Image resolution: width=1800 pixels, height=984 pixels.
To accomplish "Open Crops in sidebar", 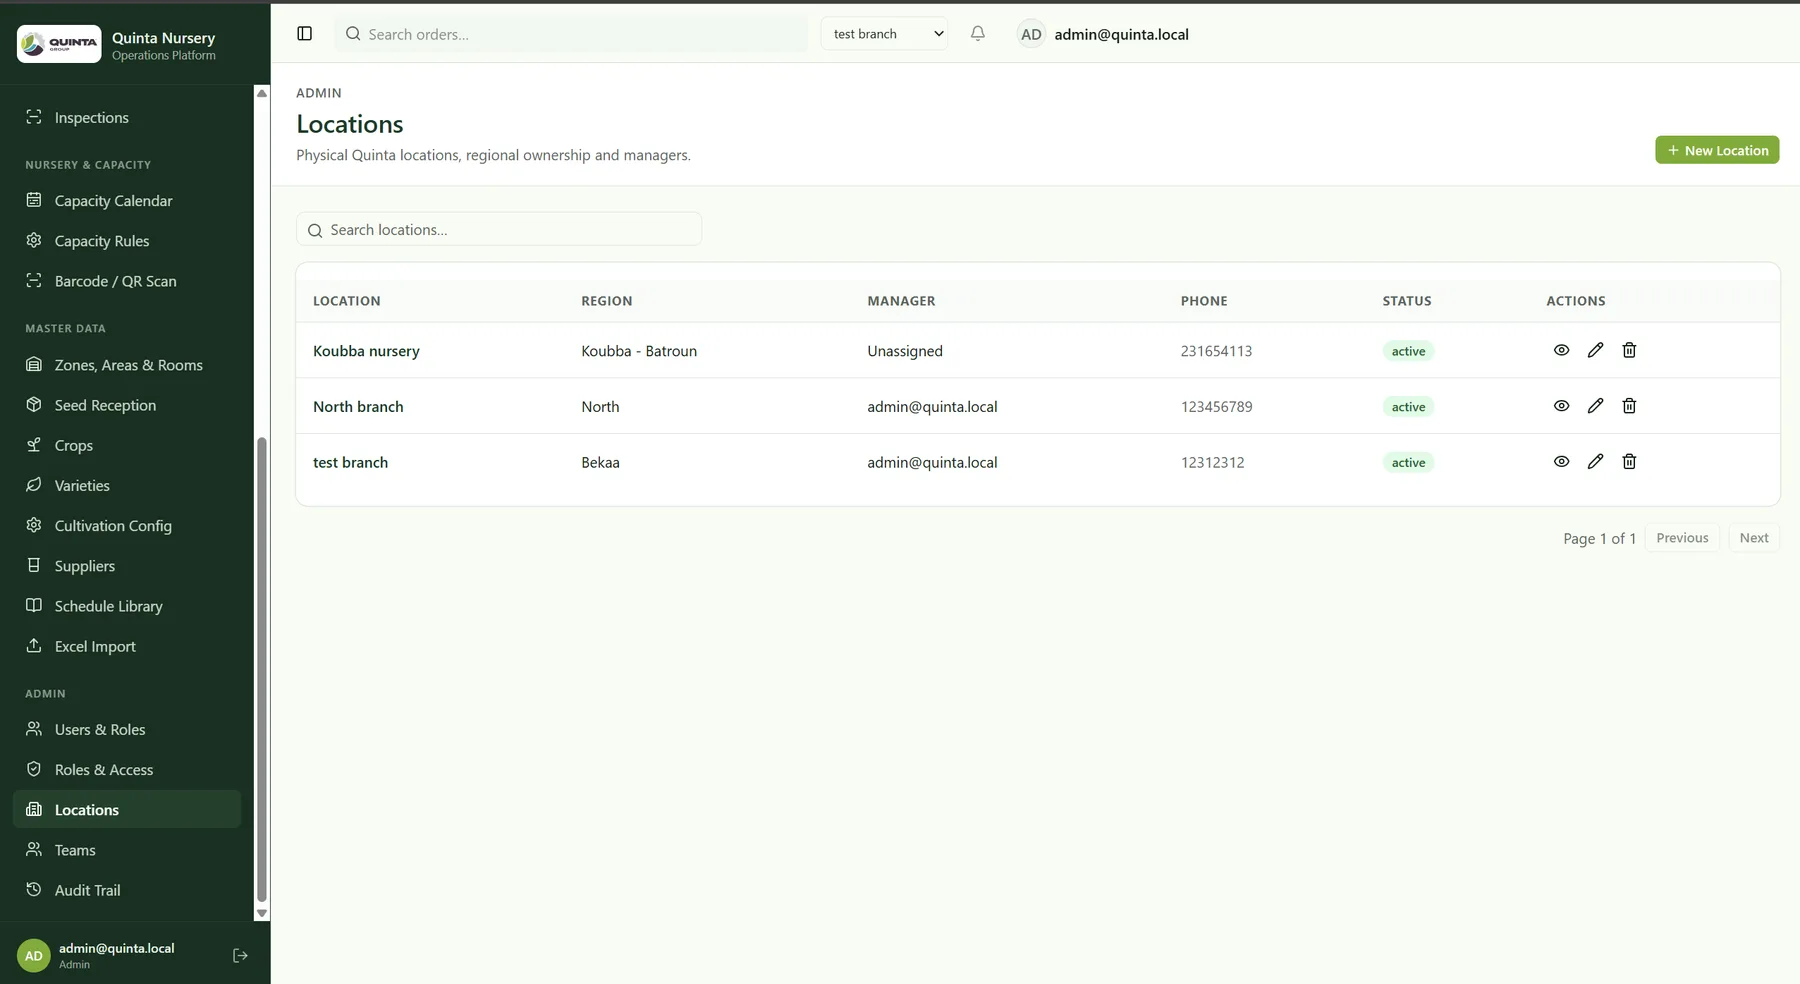I will [127, 445].
